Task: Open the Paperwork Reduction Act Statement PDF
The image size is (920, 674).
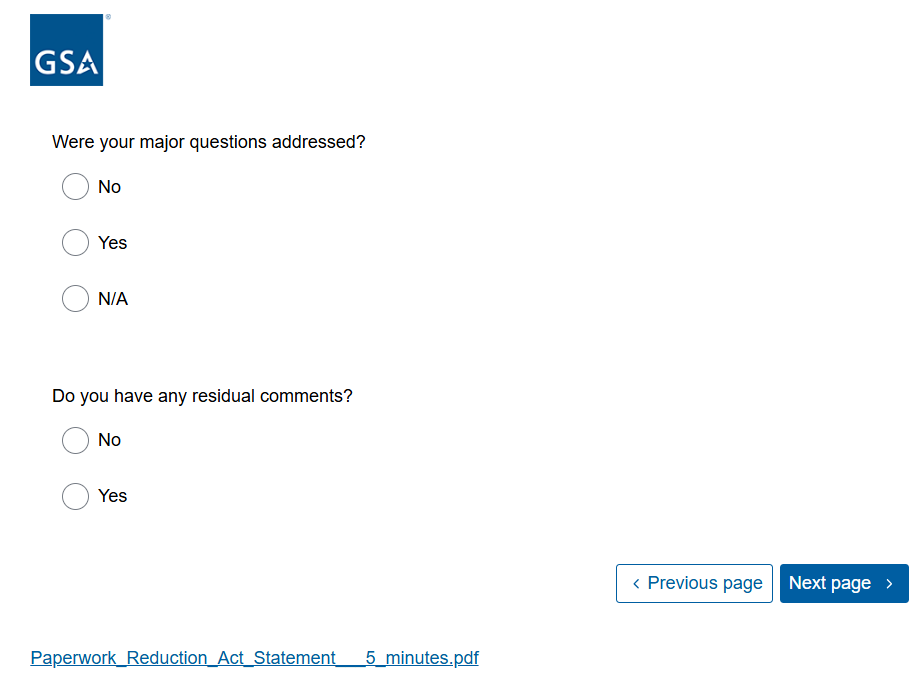Action: click(x=255, y=658)
